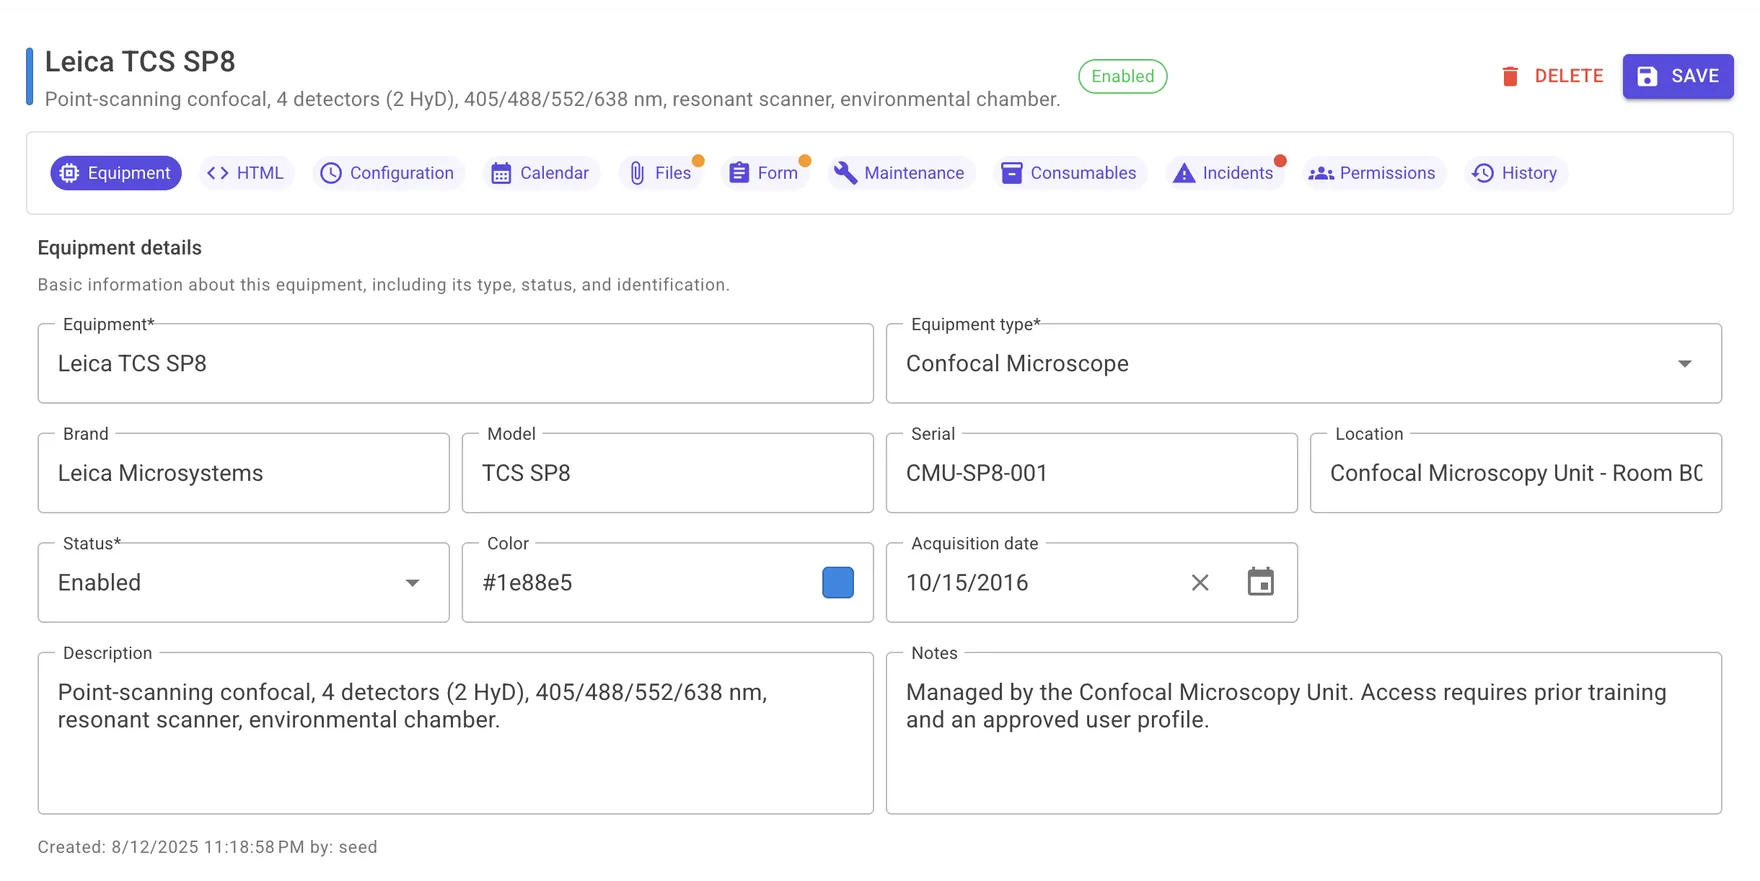Click the trash icon beside Delete

(x=1510, y=76)
